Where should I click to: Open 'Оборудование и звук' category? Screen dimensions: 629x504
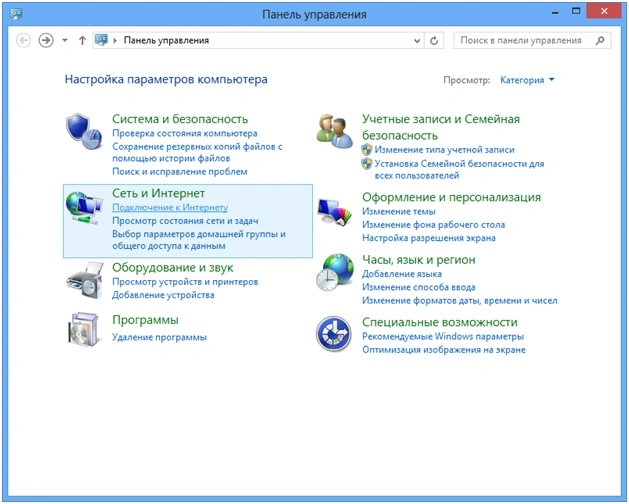[172, 268]
